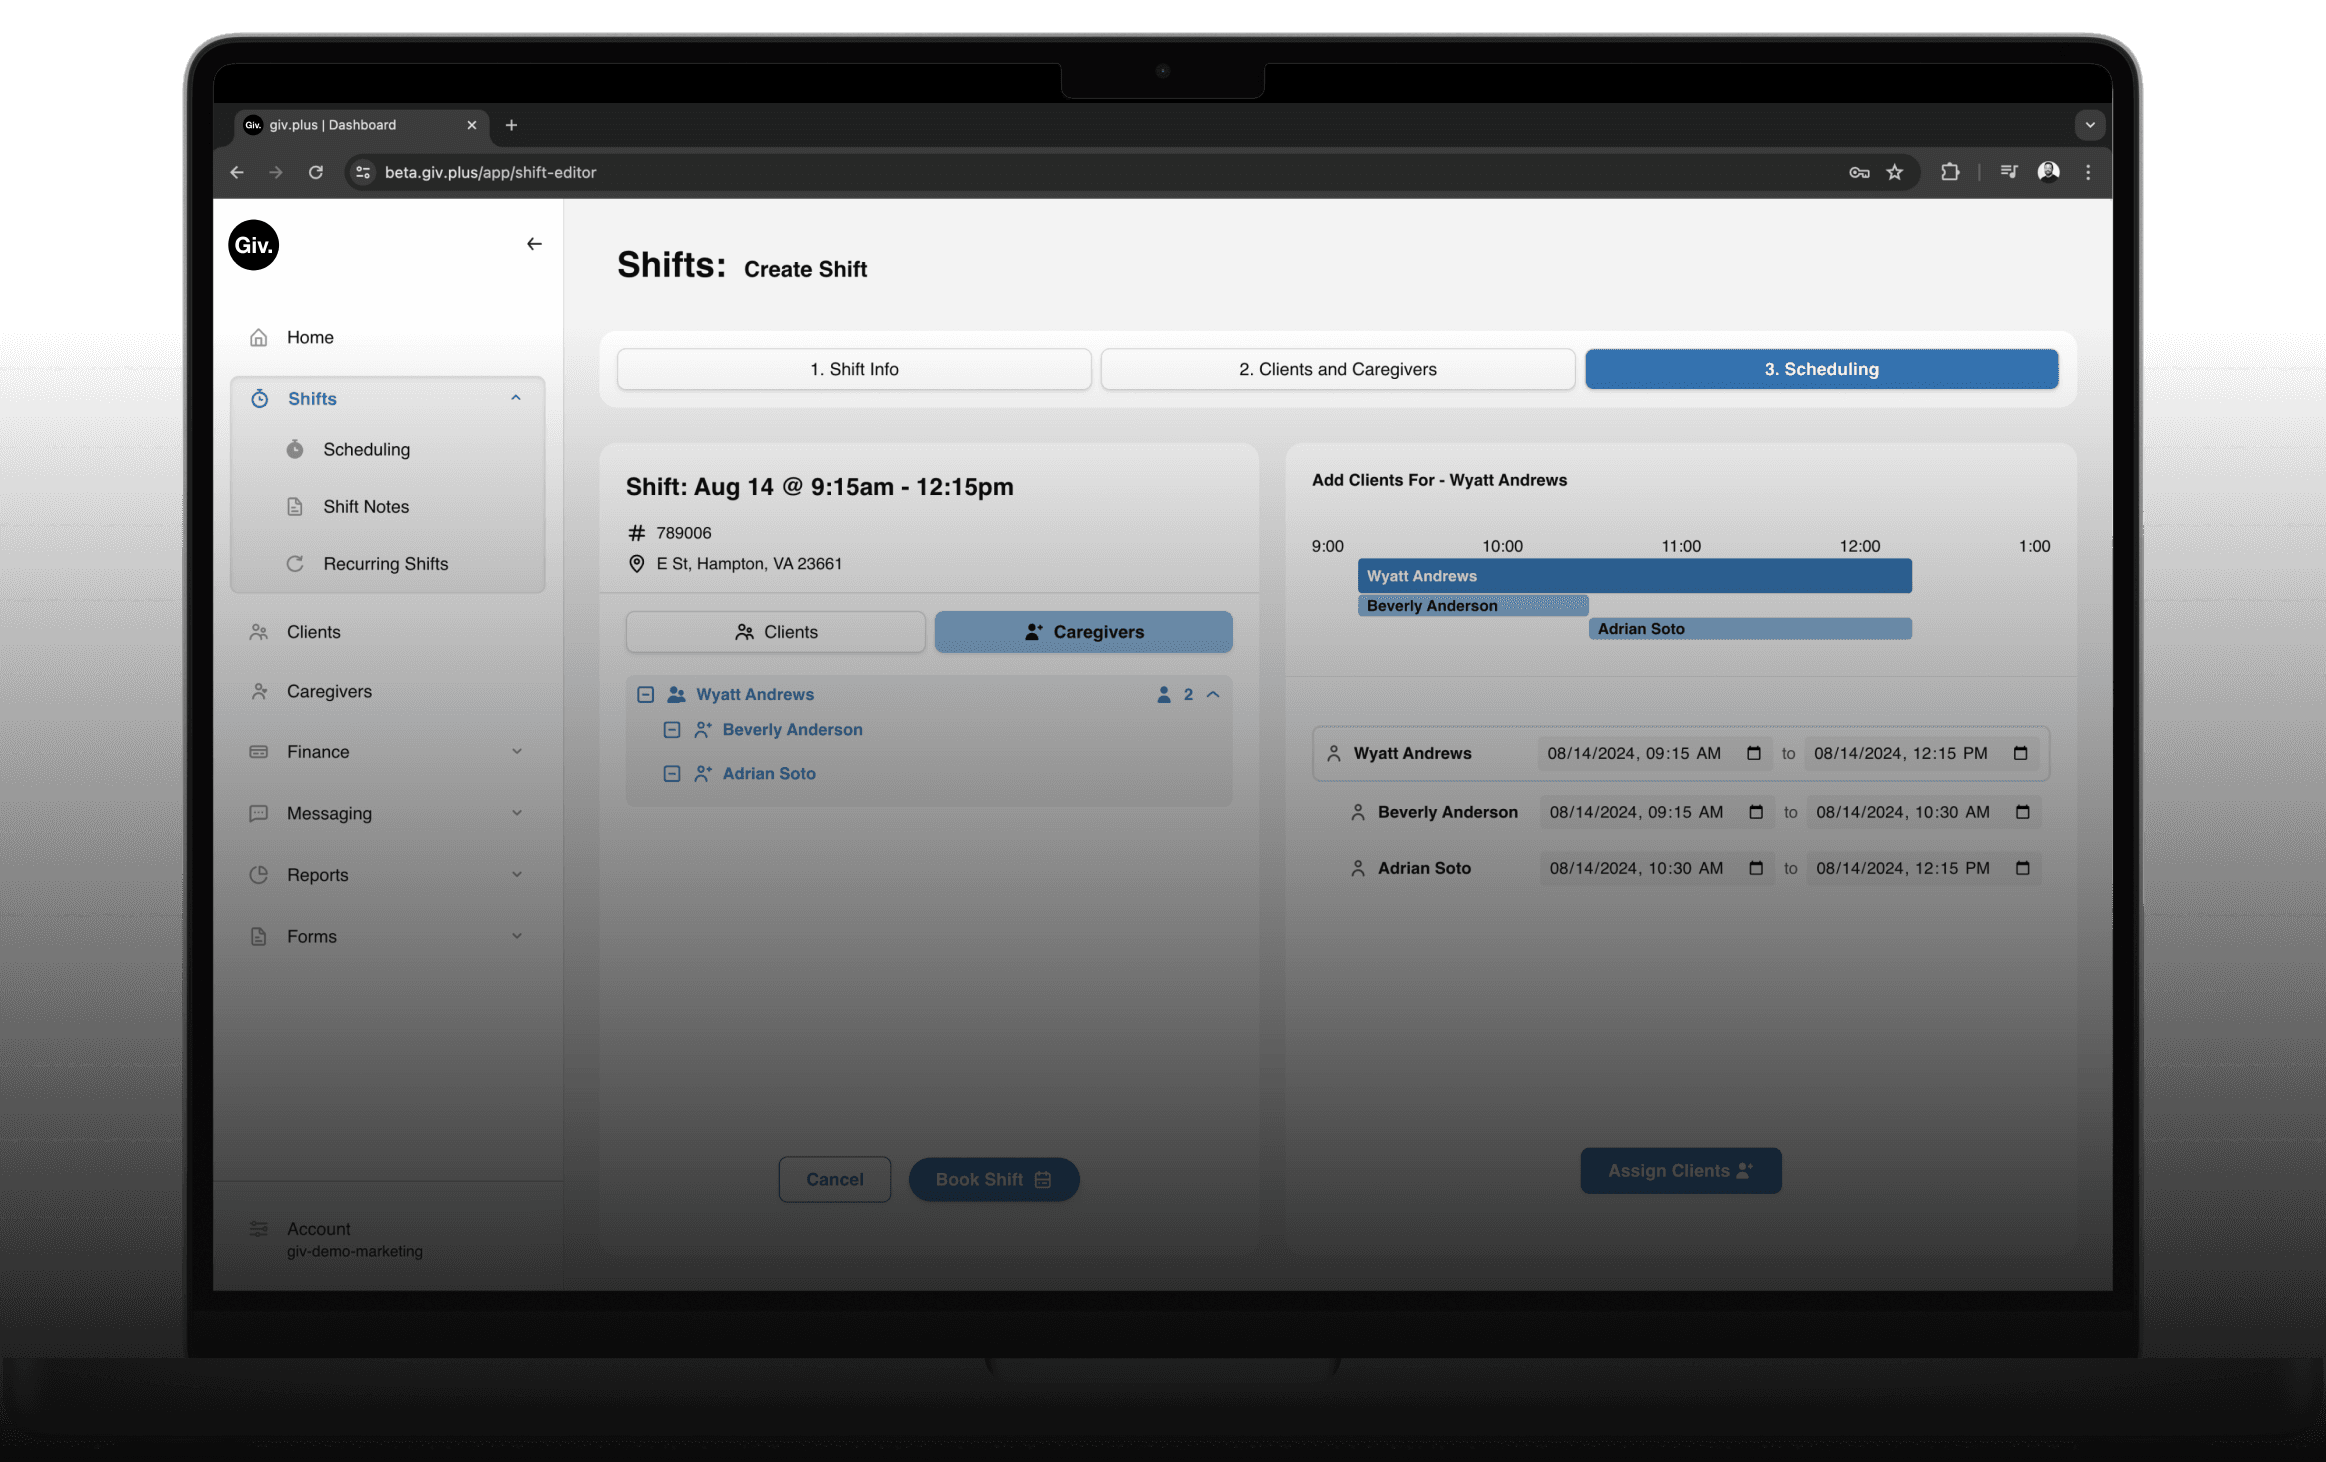Click the Adrian Soto bar on timeline
Viewport: 2326px width, 1462px height.
[1749, 629]
